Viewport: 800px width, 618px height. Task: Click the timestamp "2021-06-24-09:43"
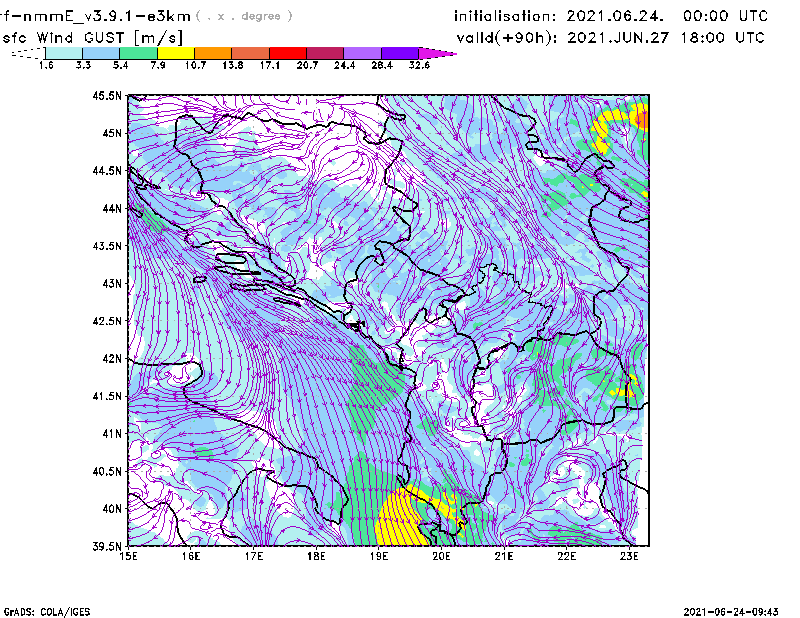coord(731,612)
